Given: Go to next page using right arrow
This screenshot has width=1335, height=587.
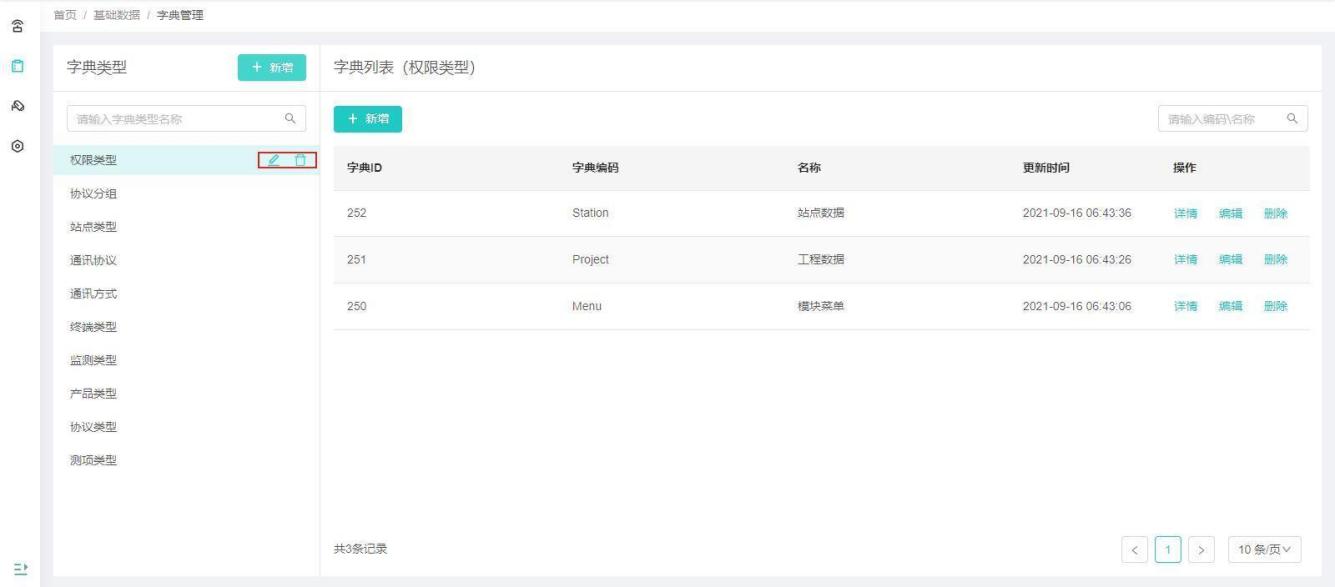Looking at the screenshot, I should coord(1202,549).
